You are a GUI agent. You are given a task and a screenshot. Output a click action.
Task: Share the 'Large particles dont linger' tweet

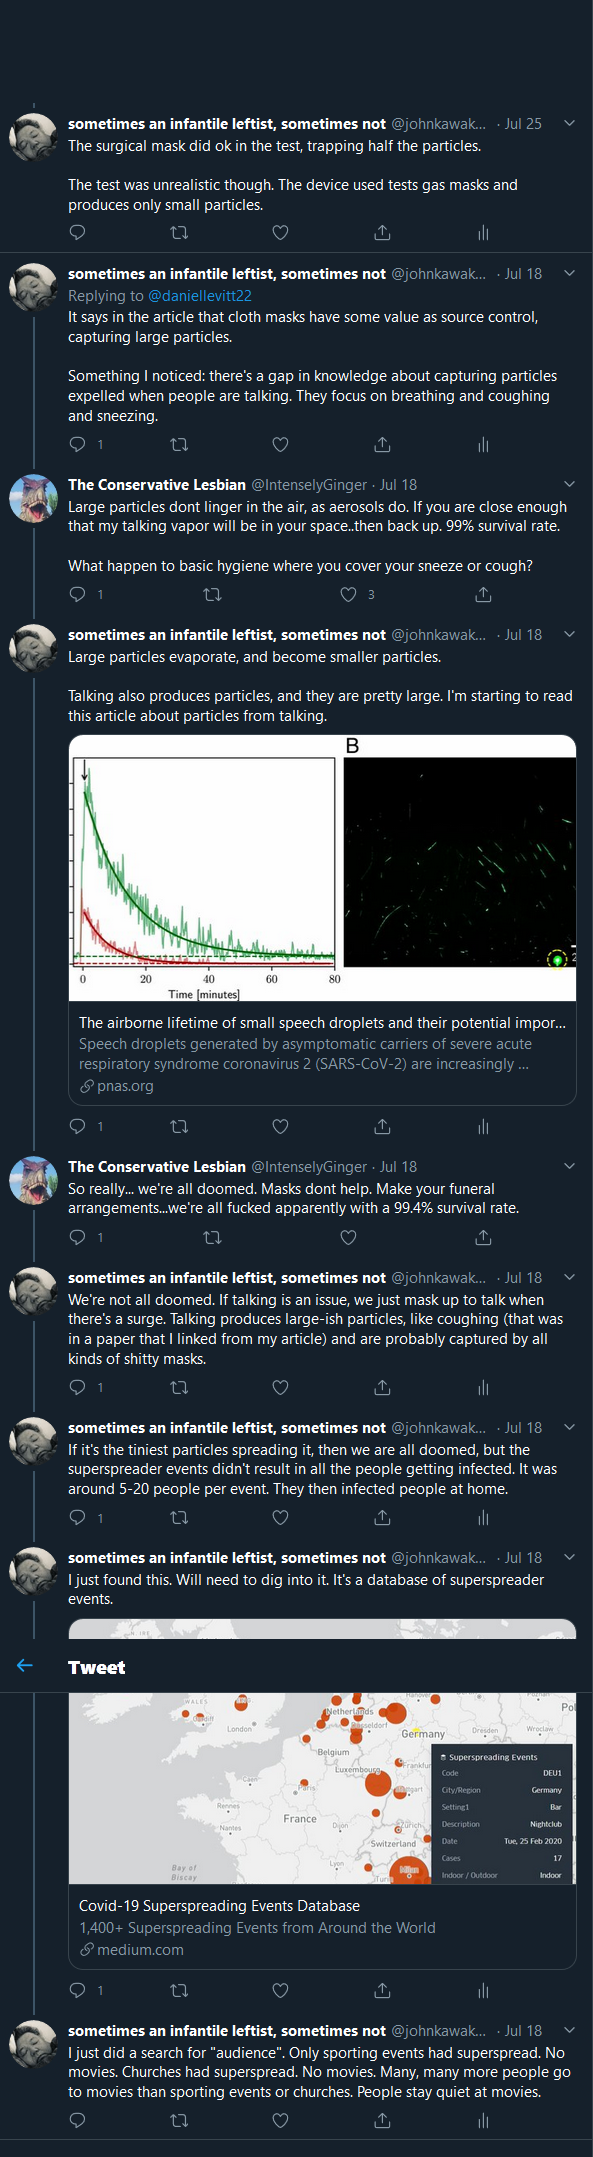pyautogui.click(x=483, y=594)
